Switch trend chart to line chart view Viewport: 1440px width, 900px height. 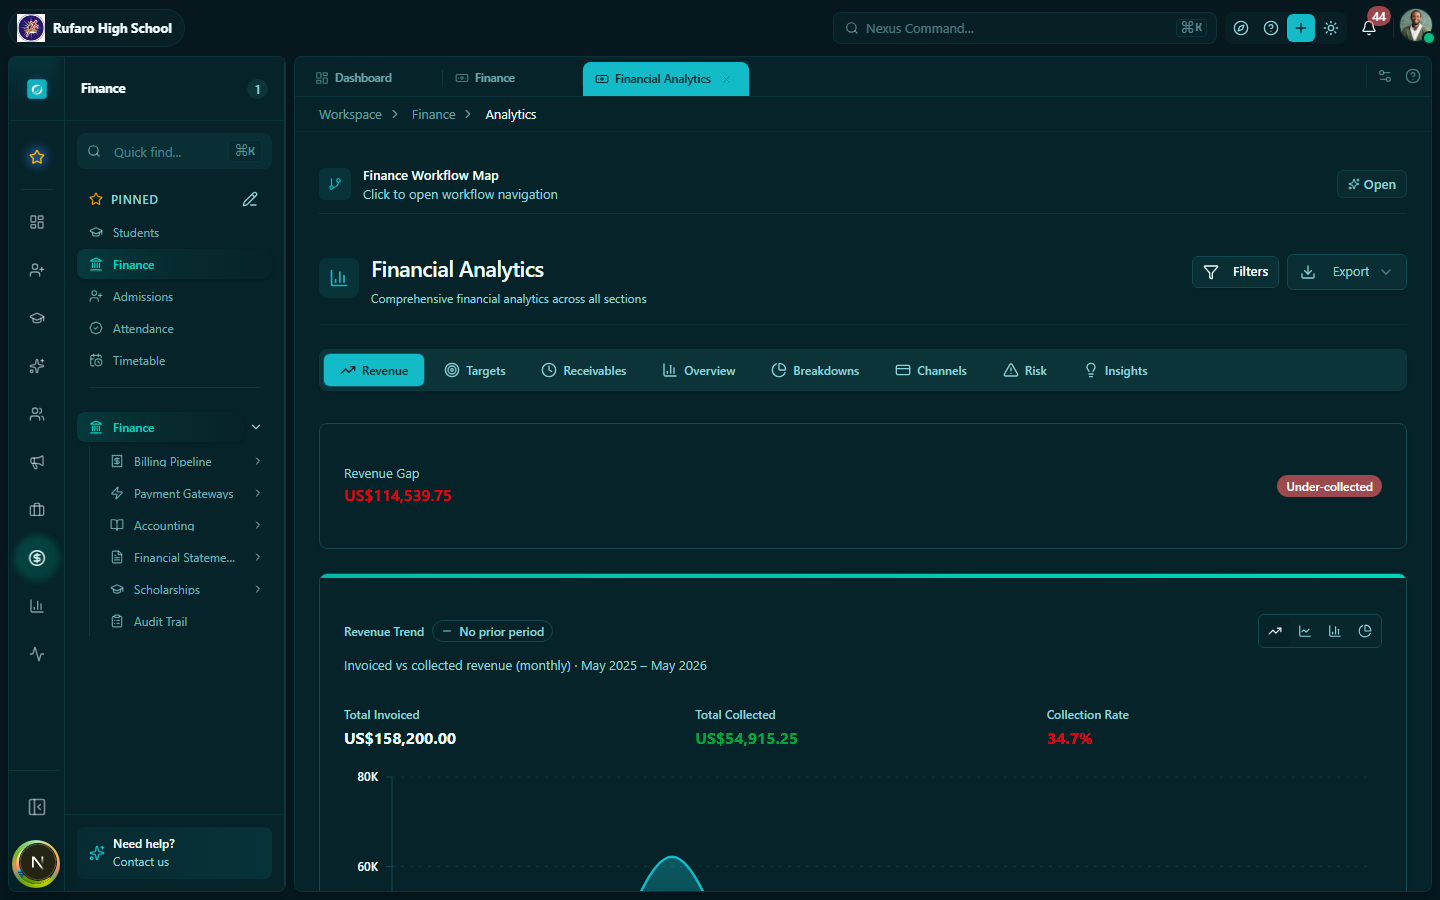1305,631
